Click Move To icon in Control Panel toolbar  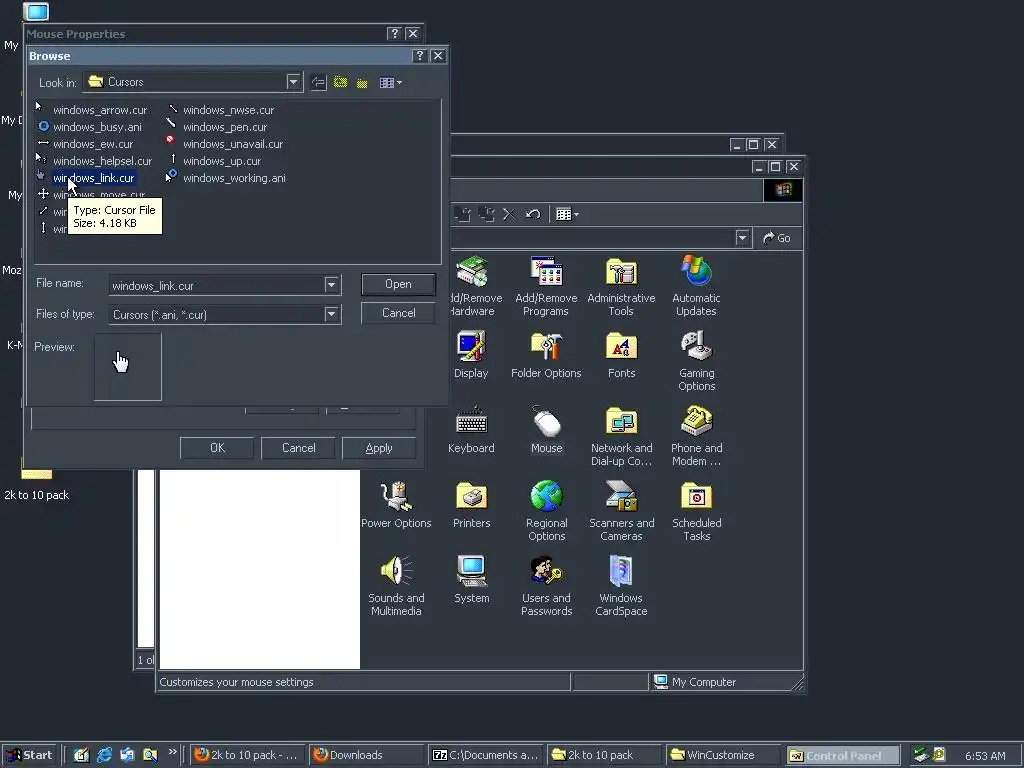click(462, 214)
